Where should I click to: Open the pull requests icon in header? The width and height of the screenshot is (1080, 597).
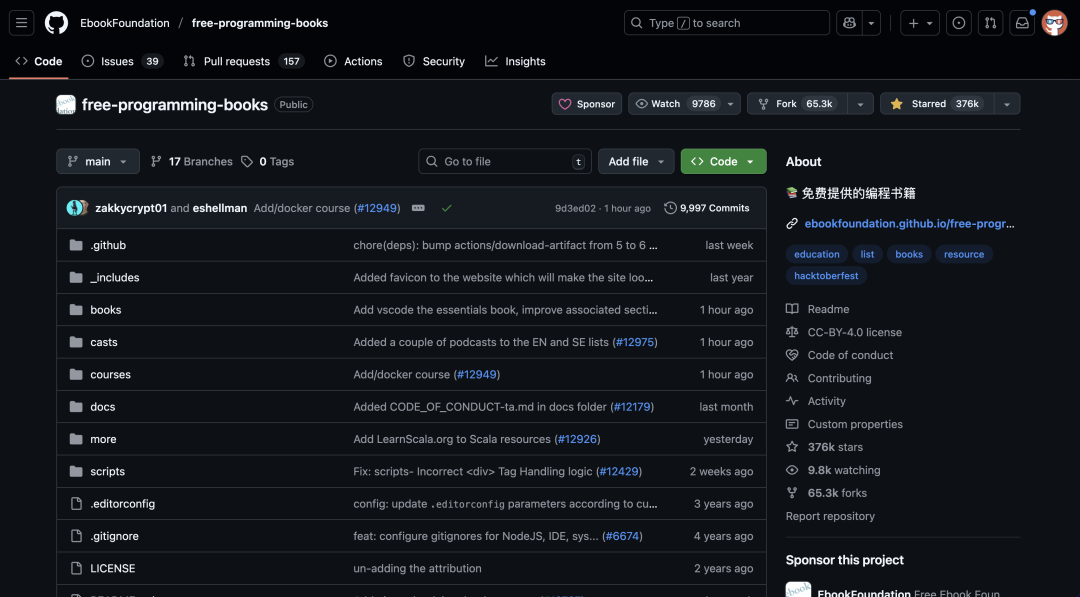click(990, 23)
